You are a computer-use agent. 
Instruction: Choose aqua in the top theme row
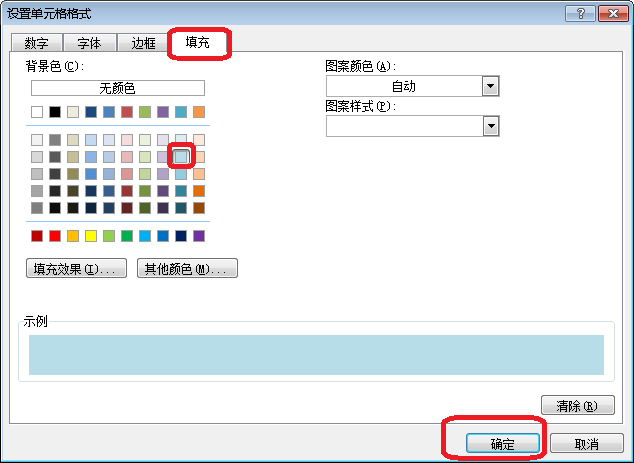tap(181, 112)
